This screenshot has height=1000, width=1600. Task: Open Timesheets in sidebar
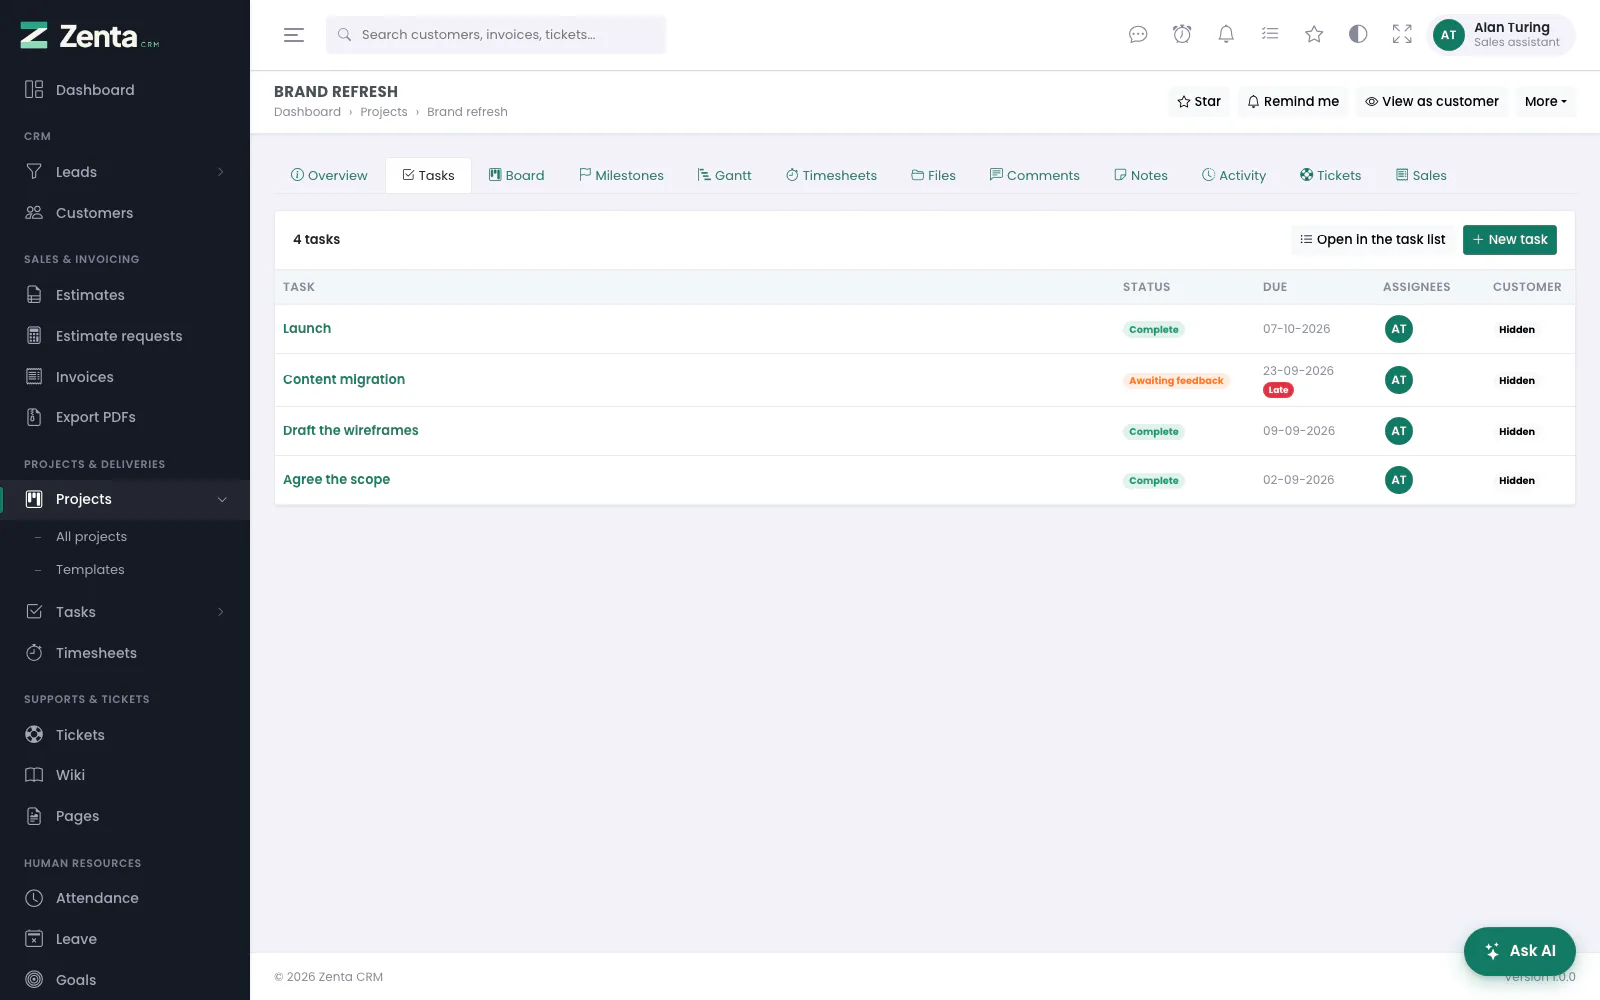125,653
